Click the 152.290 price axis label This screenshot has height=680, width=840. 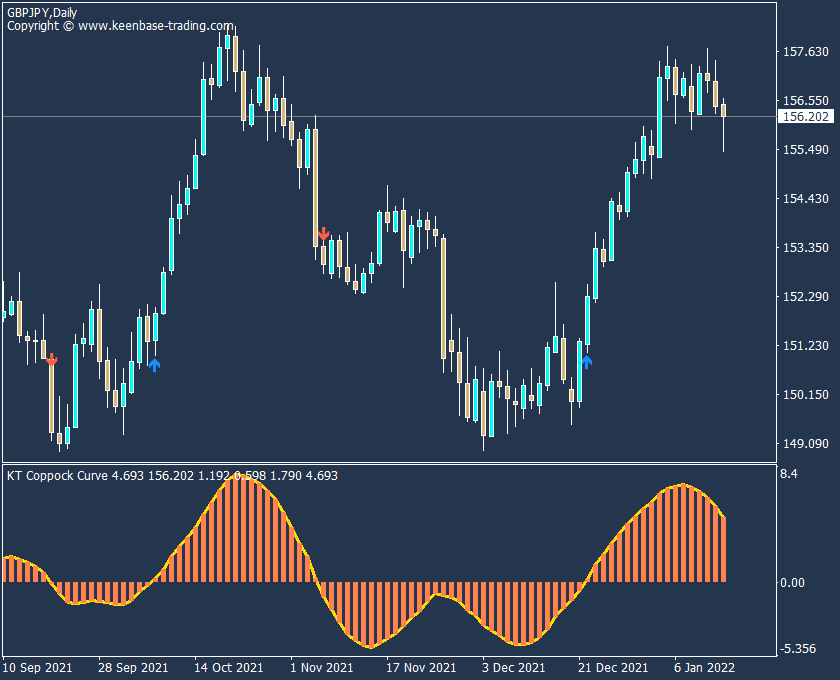pyautogui.click(x=806, y=296)
